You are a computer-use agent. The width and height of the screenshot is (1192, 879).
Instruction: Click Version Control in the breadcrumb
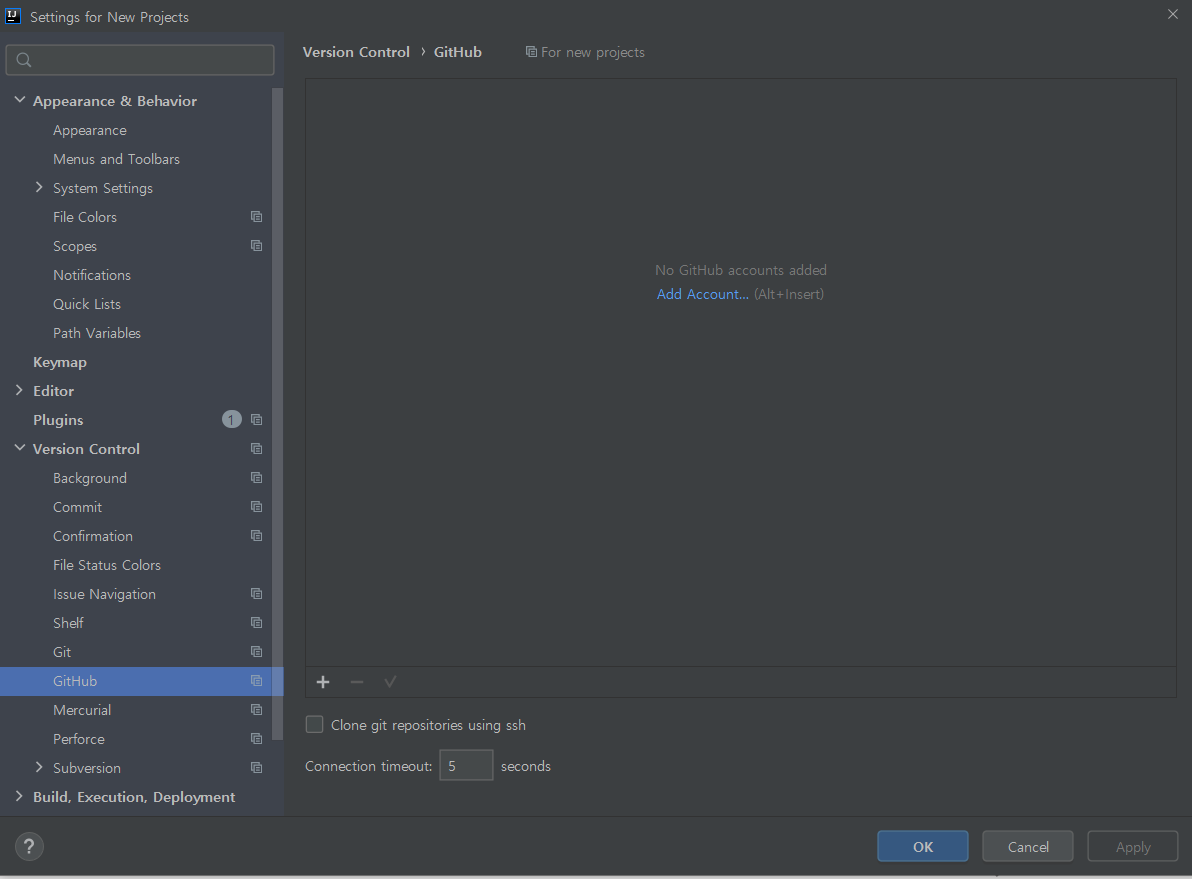(357, 52)
